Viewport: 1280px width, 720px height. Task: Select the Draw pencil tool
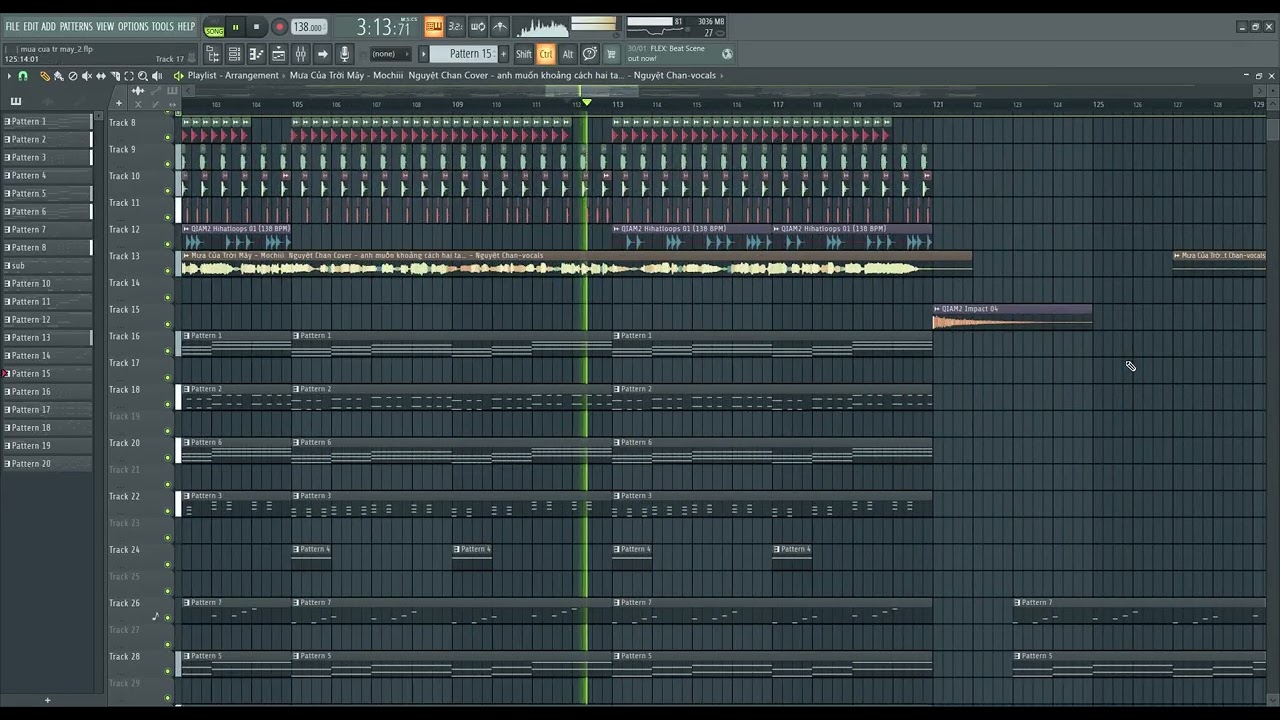pyautogui.click(x=44, y=76)
